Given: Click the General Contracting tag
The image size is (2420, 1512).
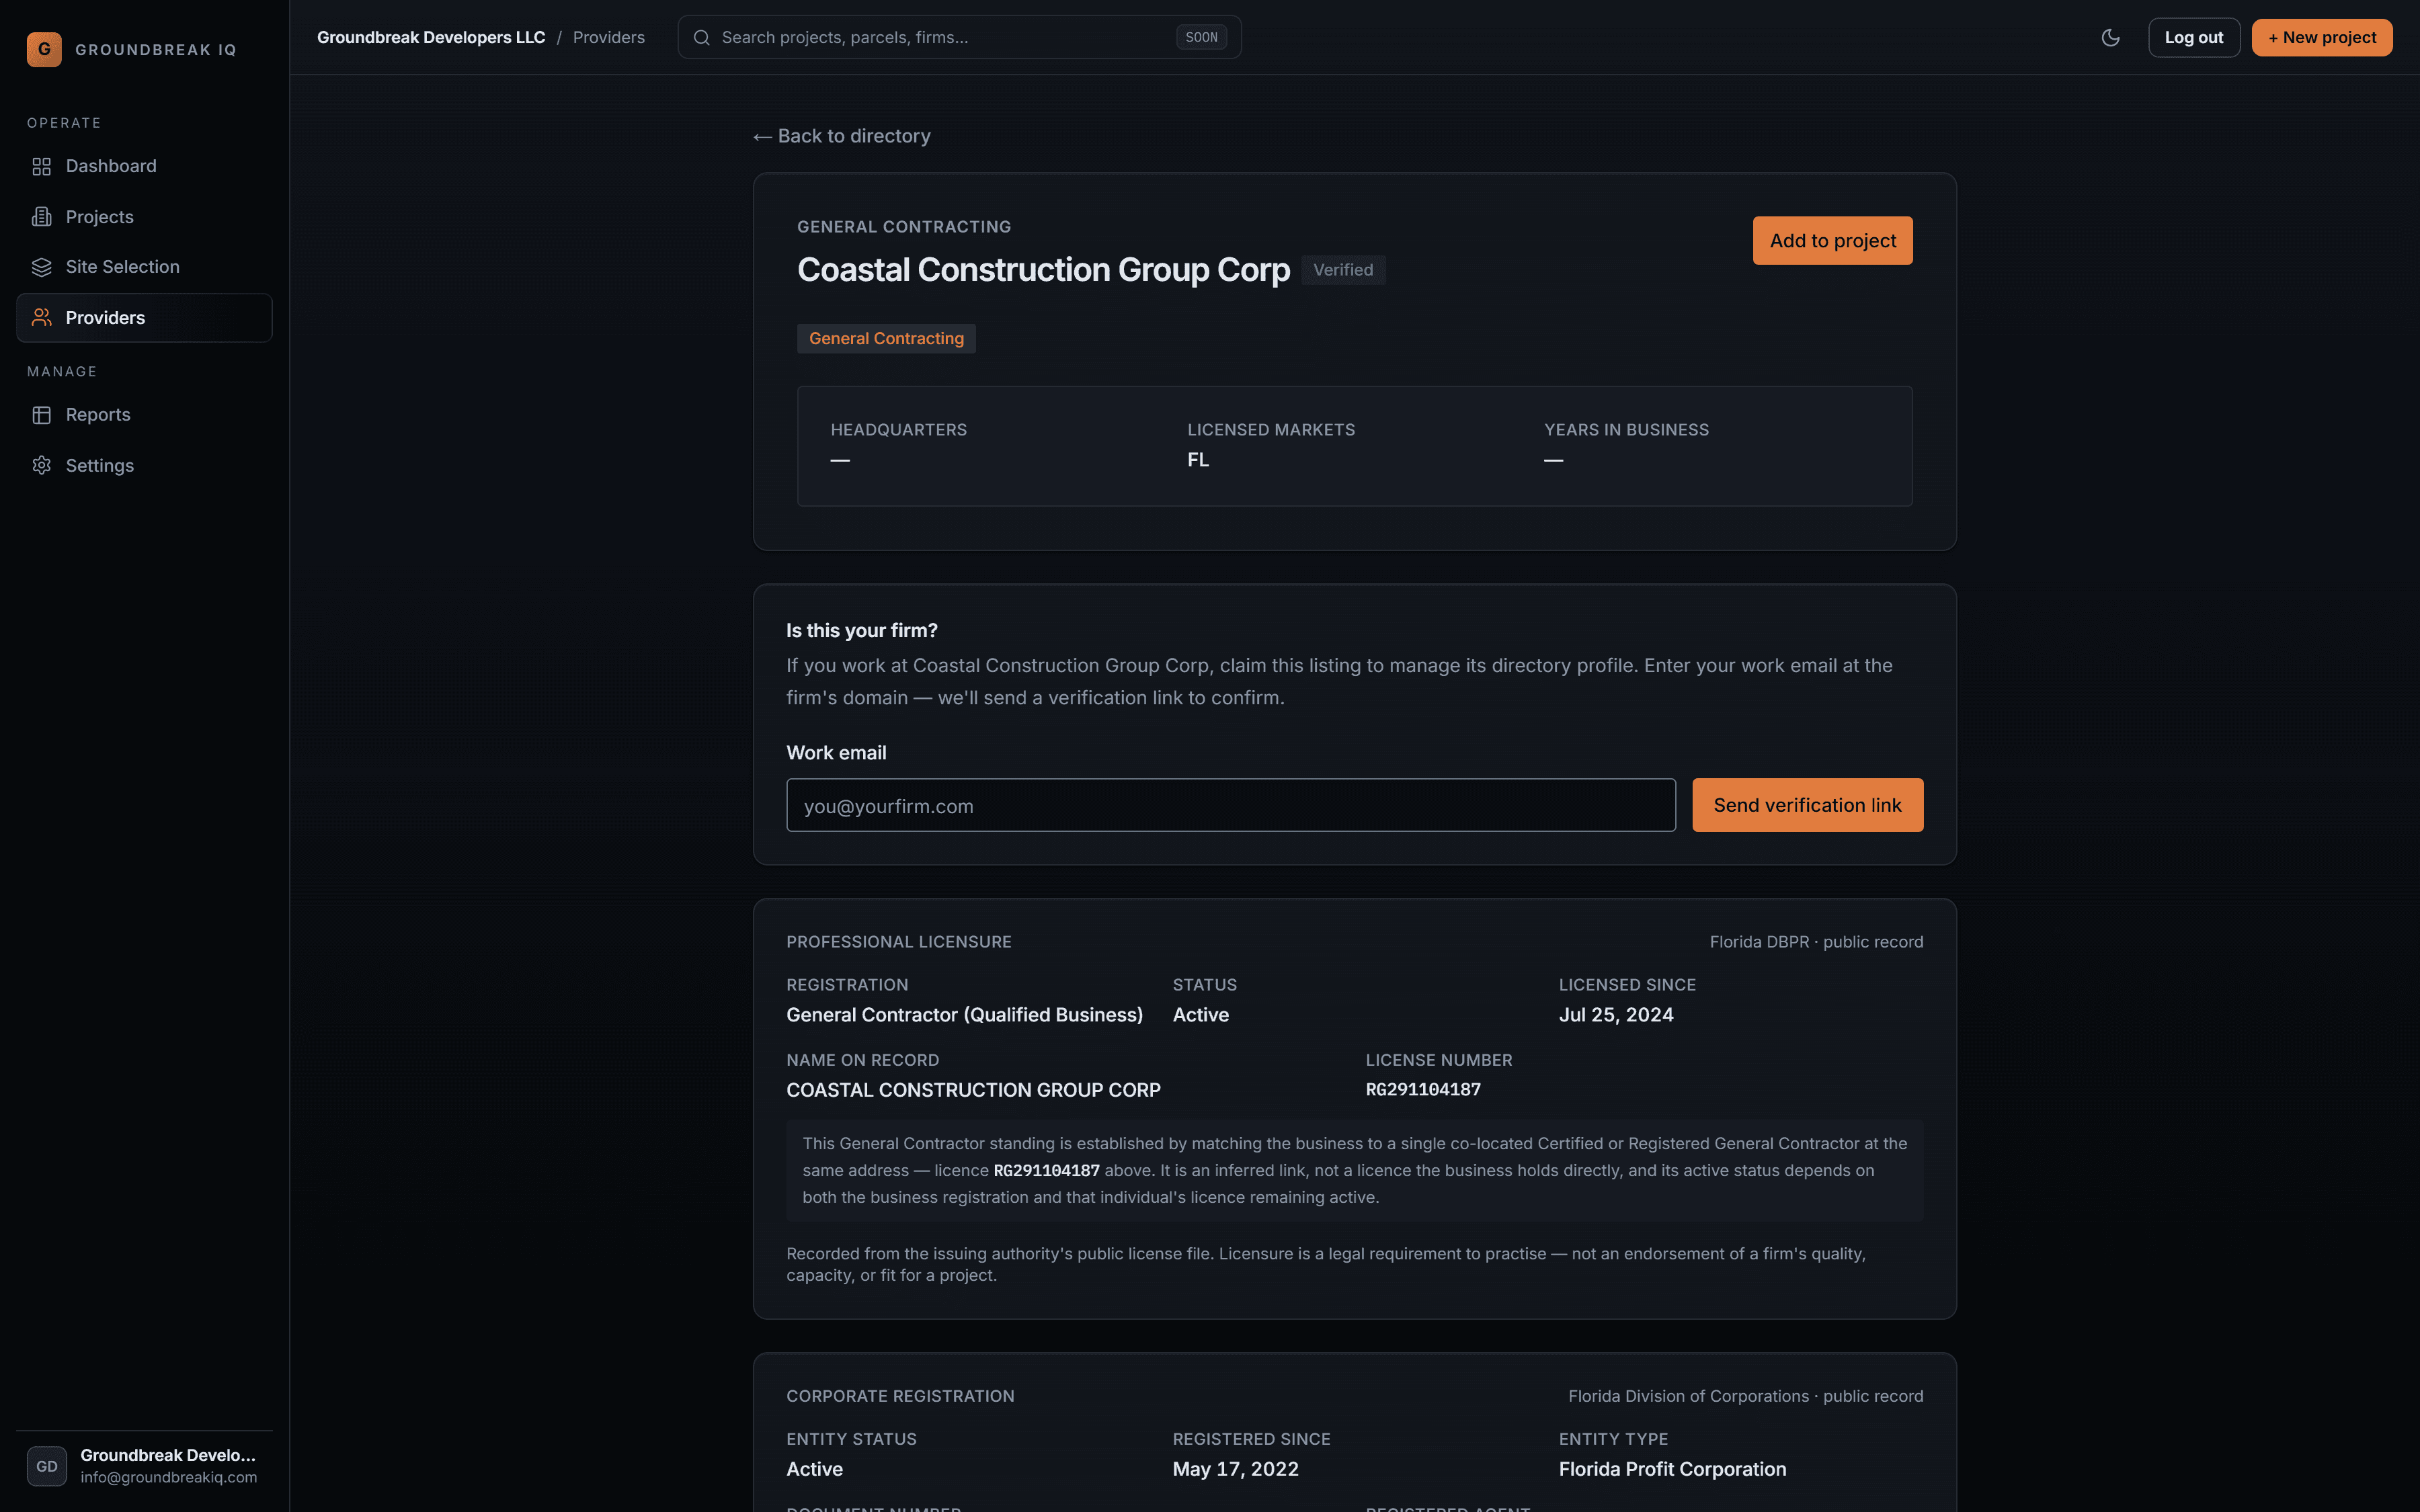Looking at the screenshot, I should 886,338.
